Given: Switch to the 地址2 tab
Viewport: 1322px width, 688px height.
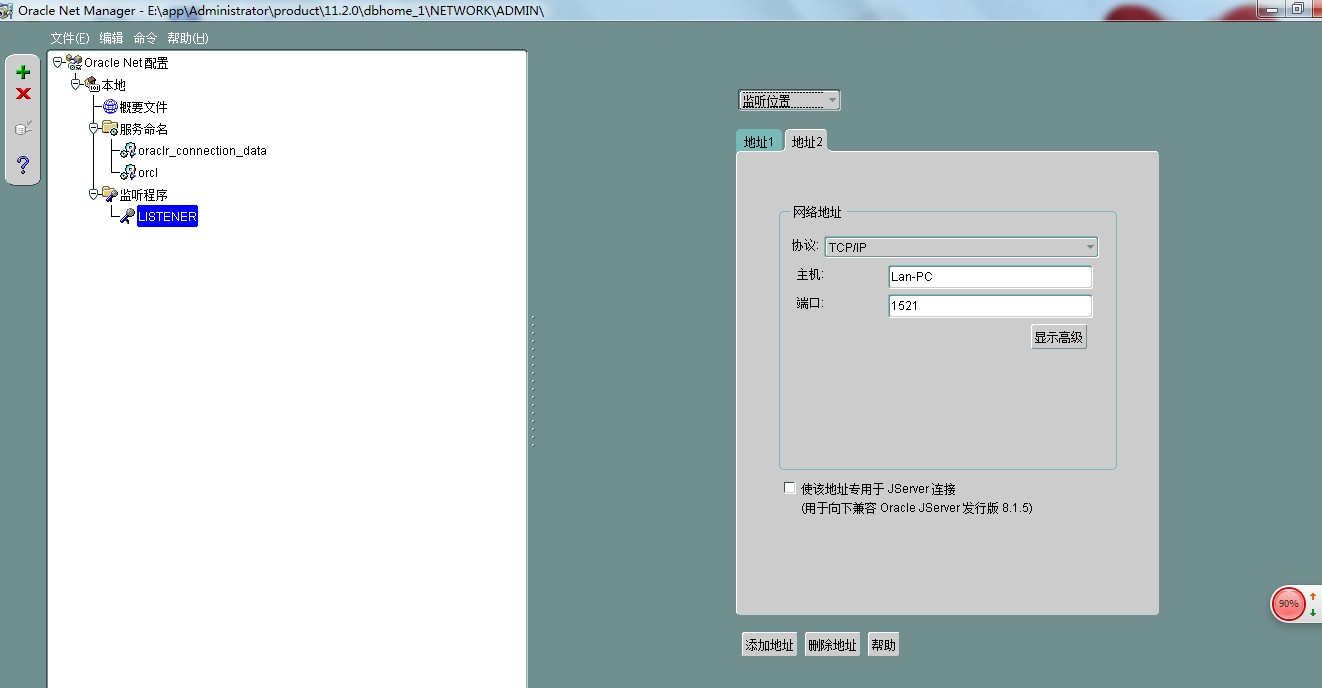Looking at the screenshot, I should click(807, 142).
